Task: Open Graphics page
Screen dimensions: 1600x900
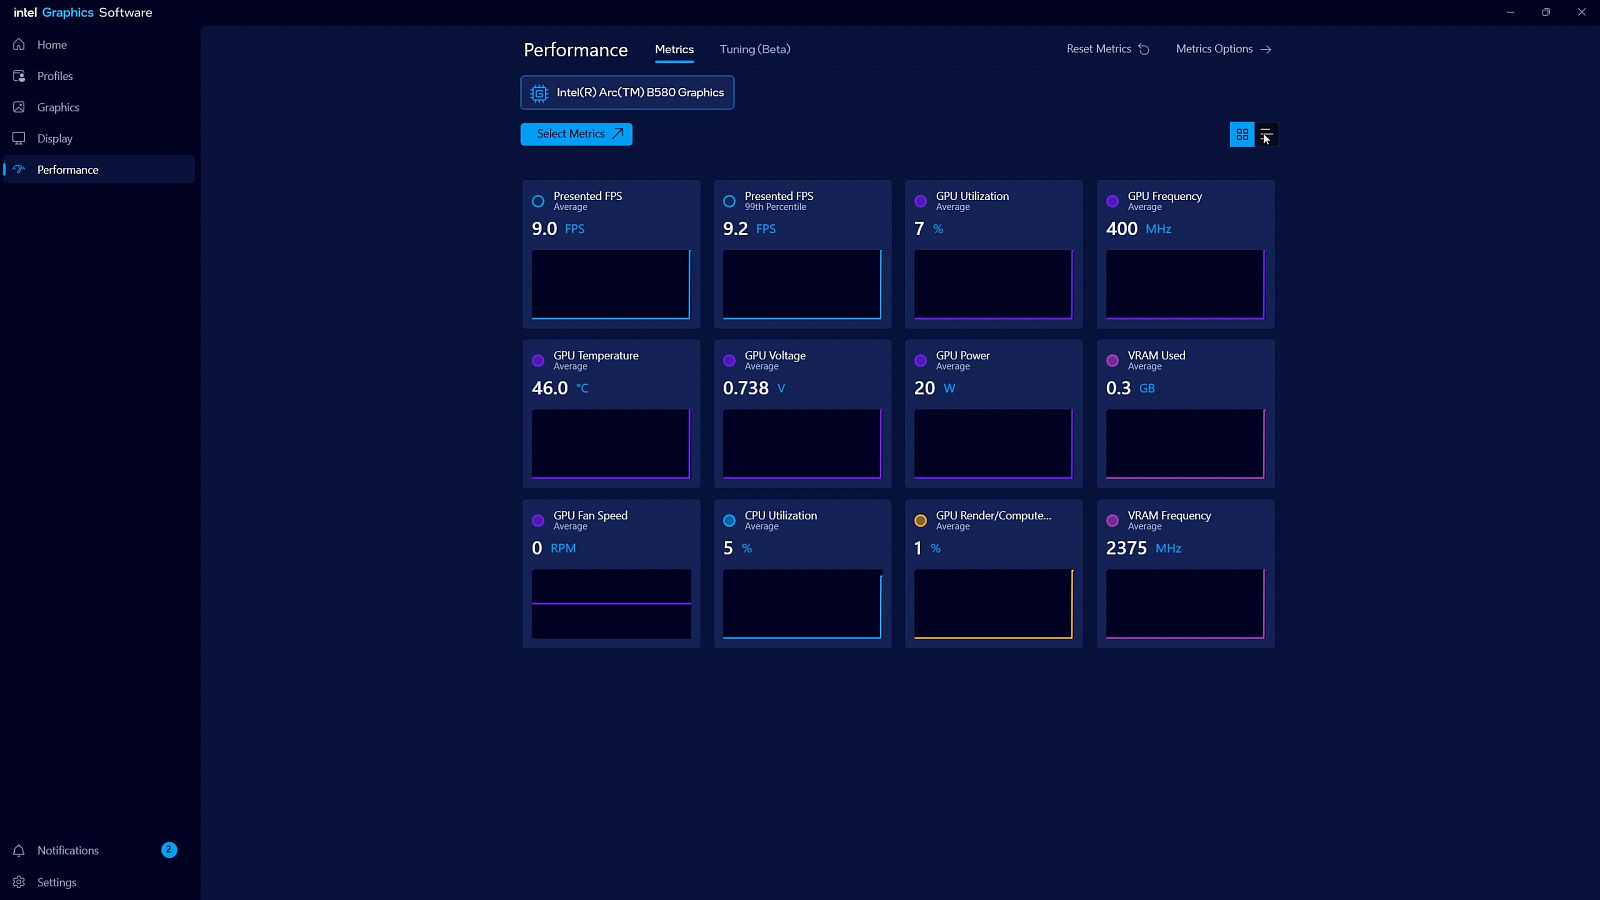Action: coord(99,107)
